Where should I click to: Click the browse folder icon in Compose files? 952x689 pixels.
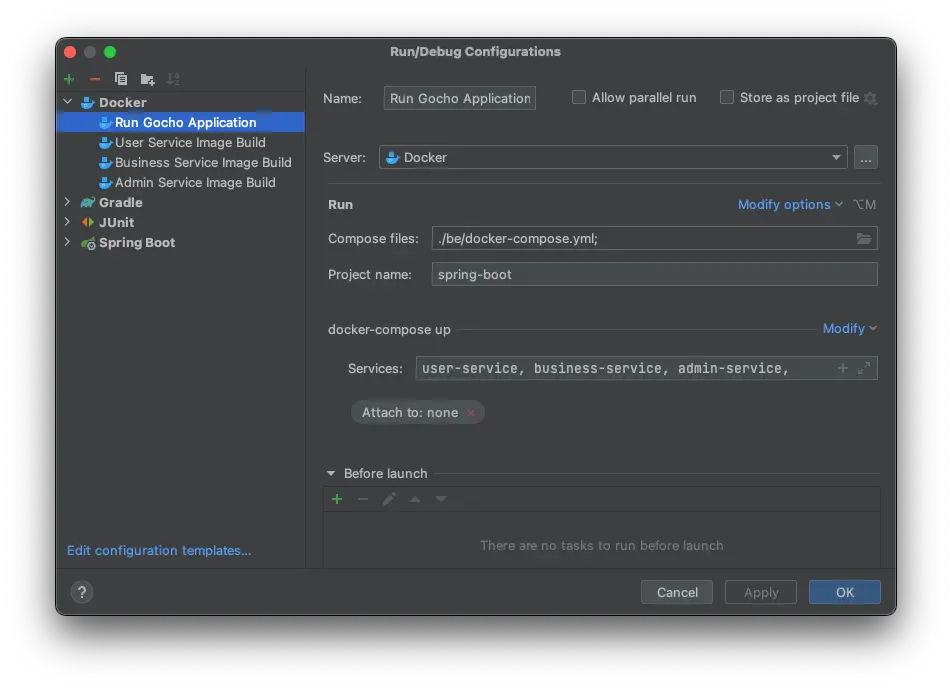(864, 238)
